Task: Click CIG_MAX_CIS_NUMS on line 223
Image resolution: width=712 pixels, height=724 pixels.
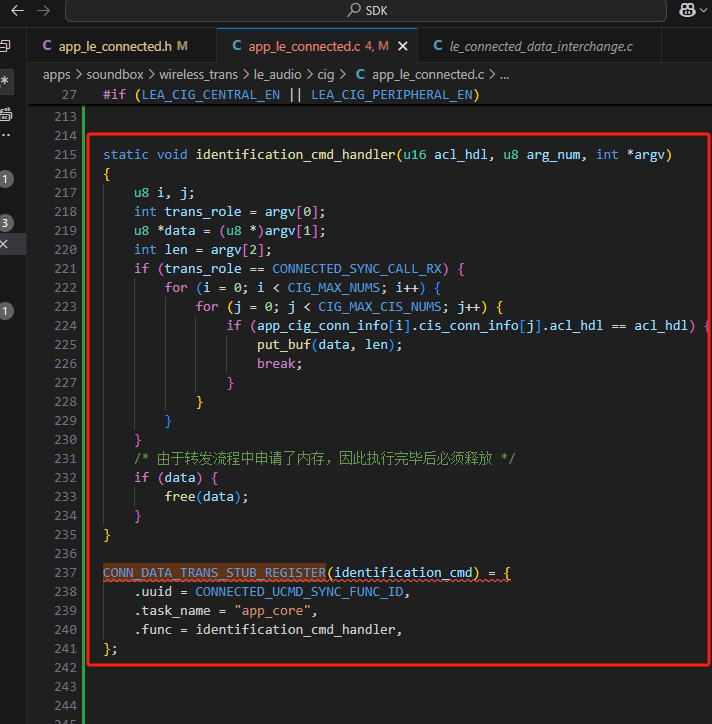Action: [380, 307]
